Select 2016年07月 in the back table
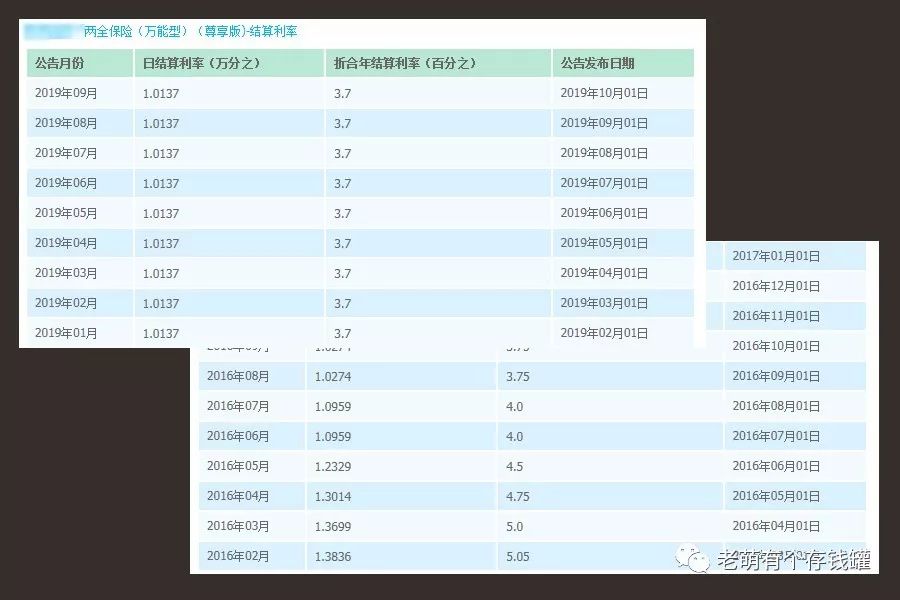The image size is (900, 600). click(x=238, y=406)
